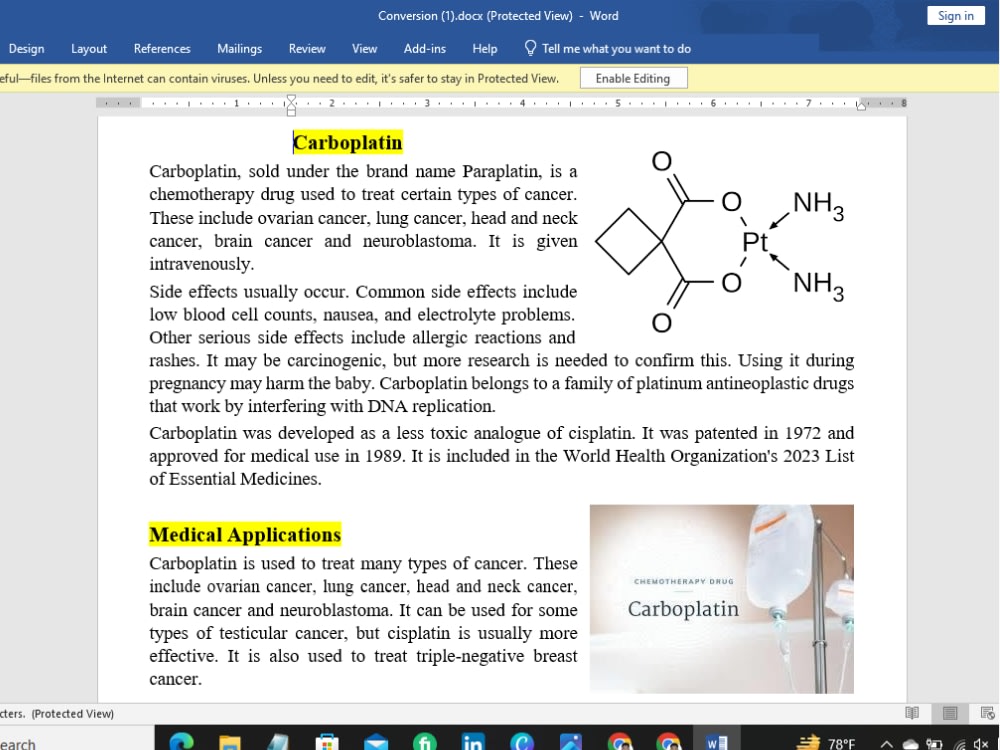Image resolution: width=1000 pixels, height=750 pixels.
Task: Switch to Read Mode view in status bar
Action: tap(912, 713)
